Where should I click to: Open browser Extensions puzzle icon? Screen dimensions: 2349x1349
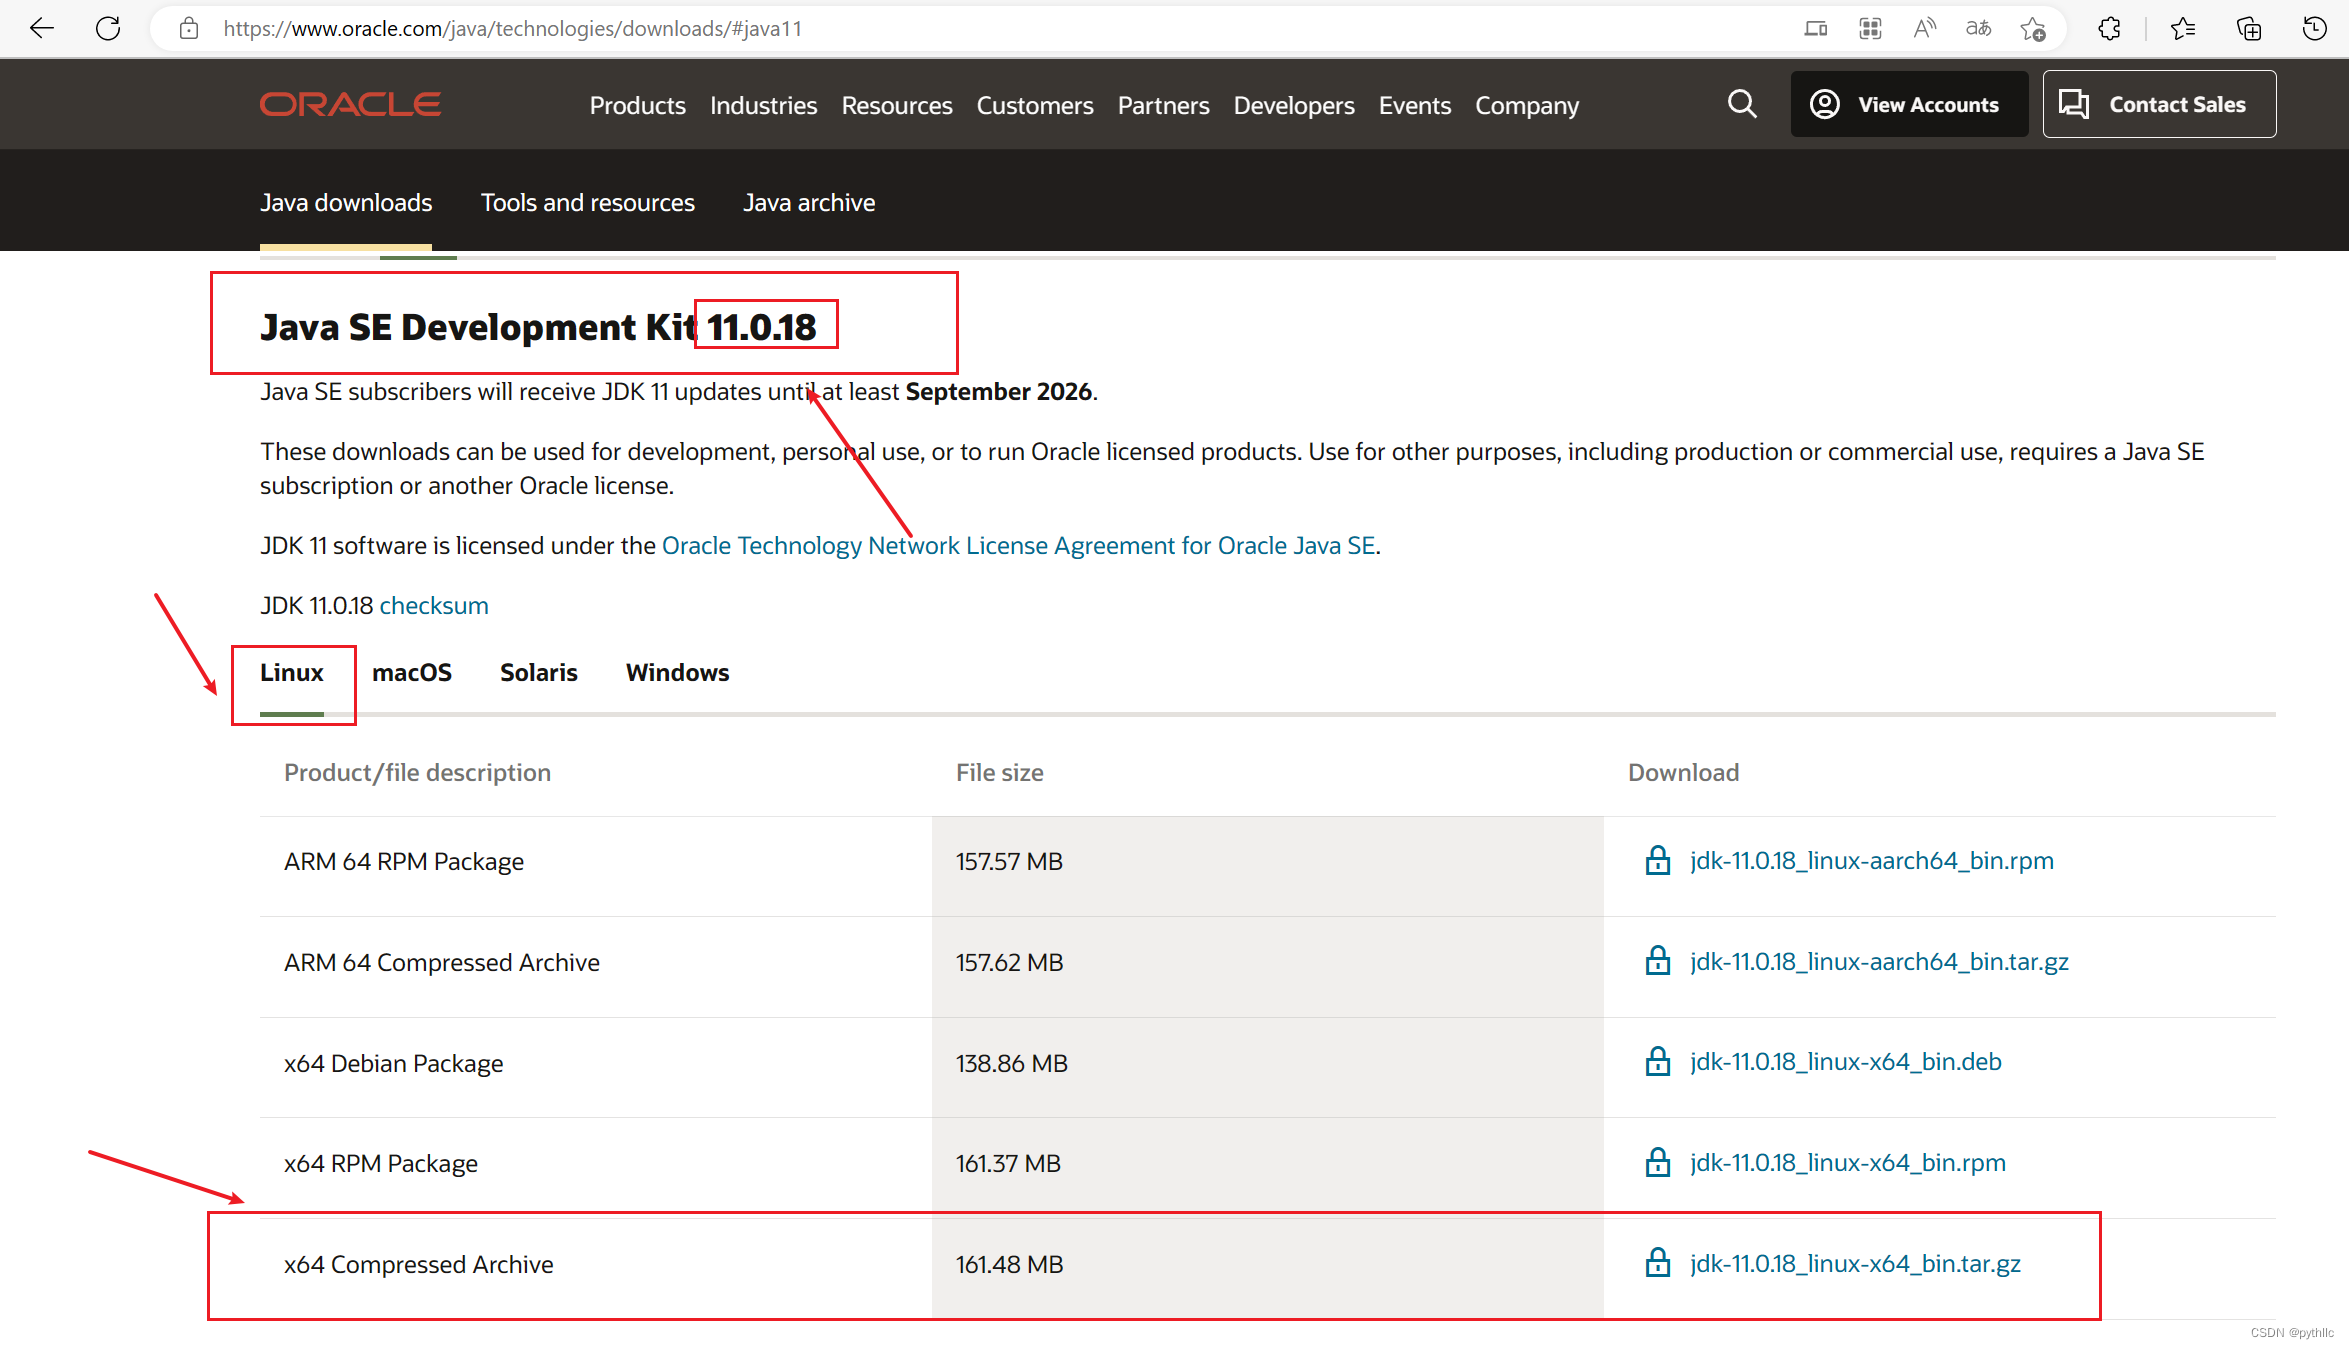tap(2109, 28)
